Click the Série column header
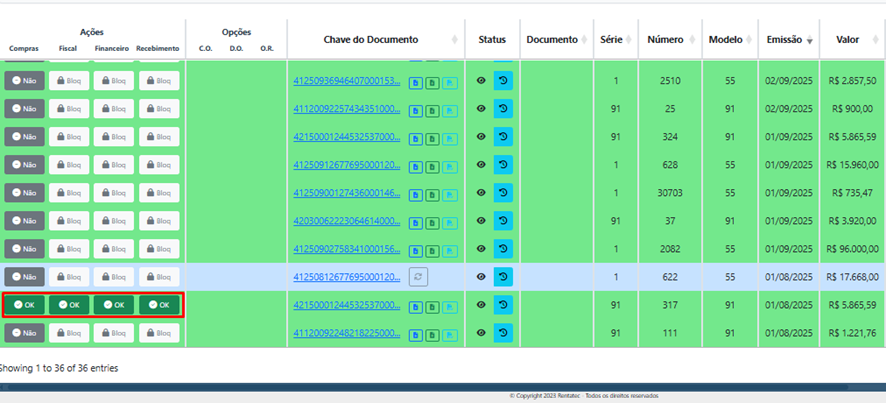This screenshot has width=886, height=403. pyautogui.click(x=611, y=40)
